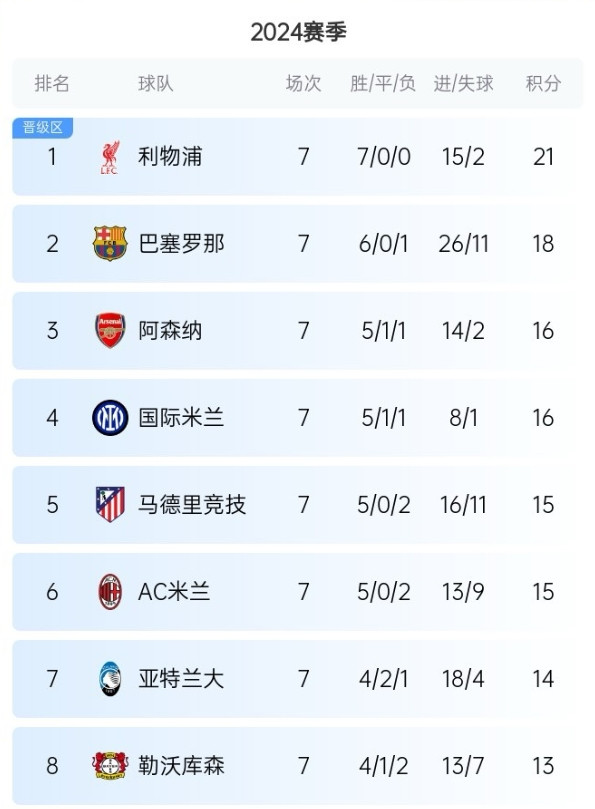The height and width of the screenshot is (809, 595).
Task: Select Arsenal's 16 points value
Action: [543, 331]
